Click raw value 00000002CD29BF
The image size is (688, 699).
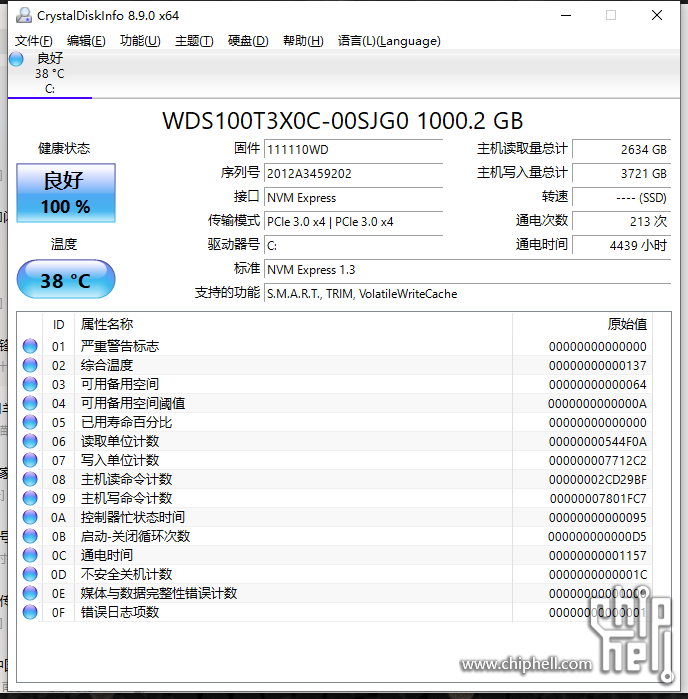point(597,480)
